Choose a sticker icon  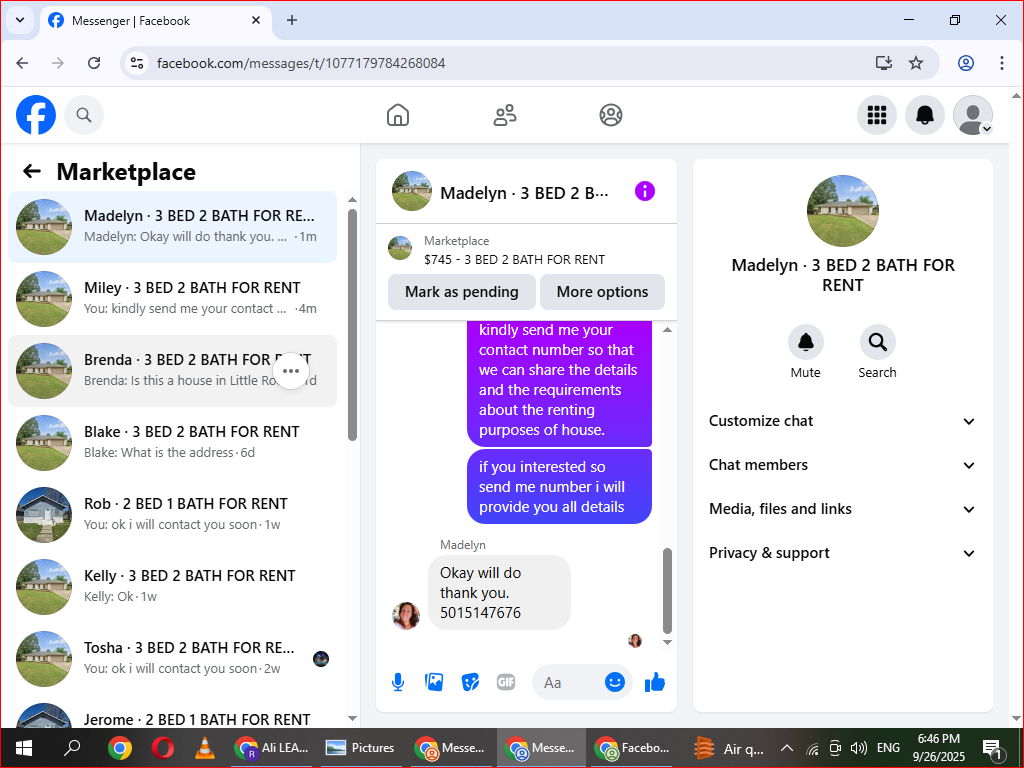click(x=470, y=682)
